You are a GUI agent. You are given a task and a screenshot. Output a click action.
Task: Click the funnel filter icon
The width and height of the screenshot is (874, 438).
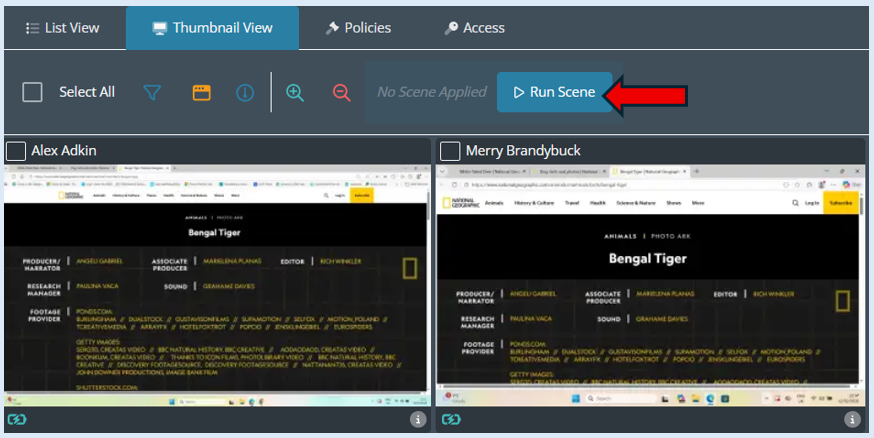[152, 93]
